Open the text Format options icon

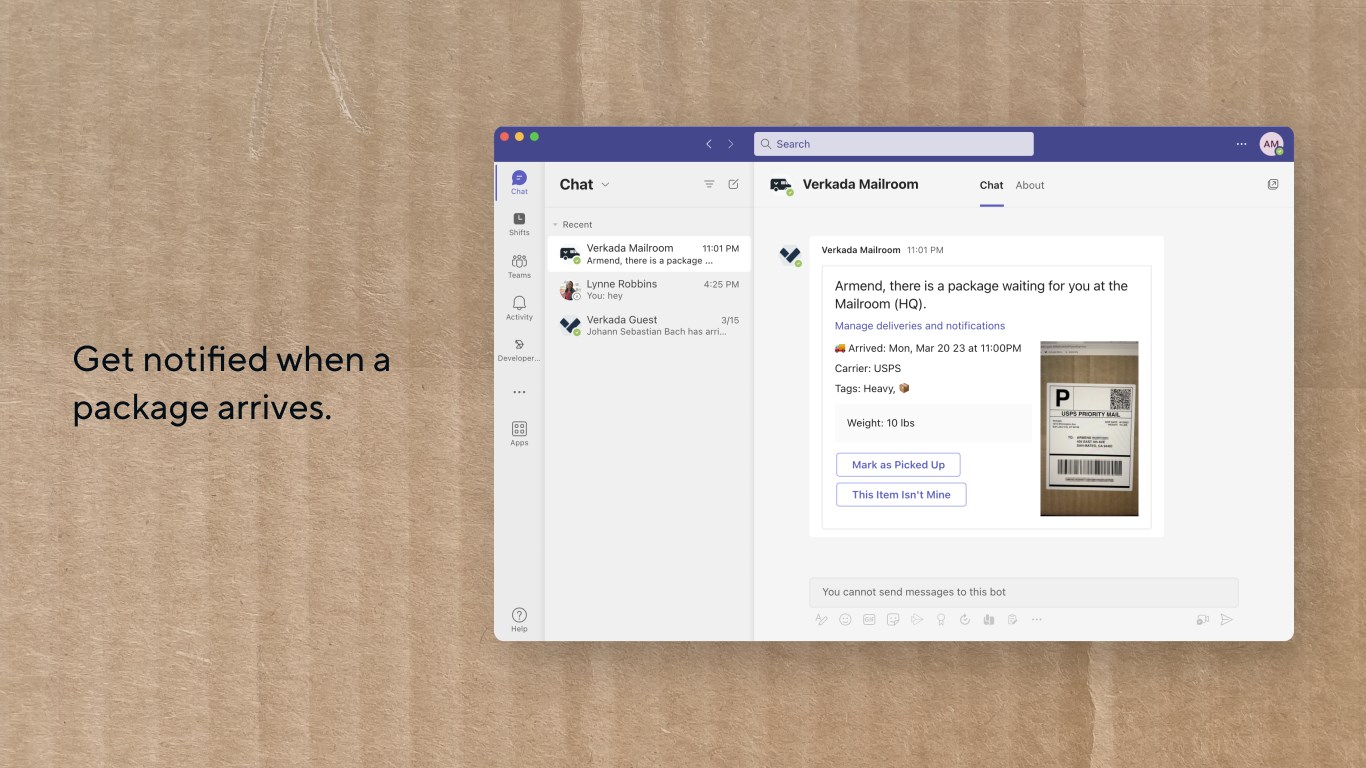tap(821, 620)
